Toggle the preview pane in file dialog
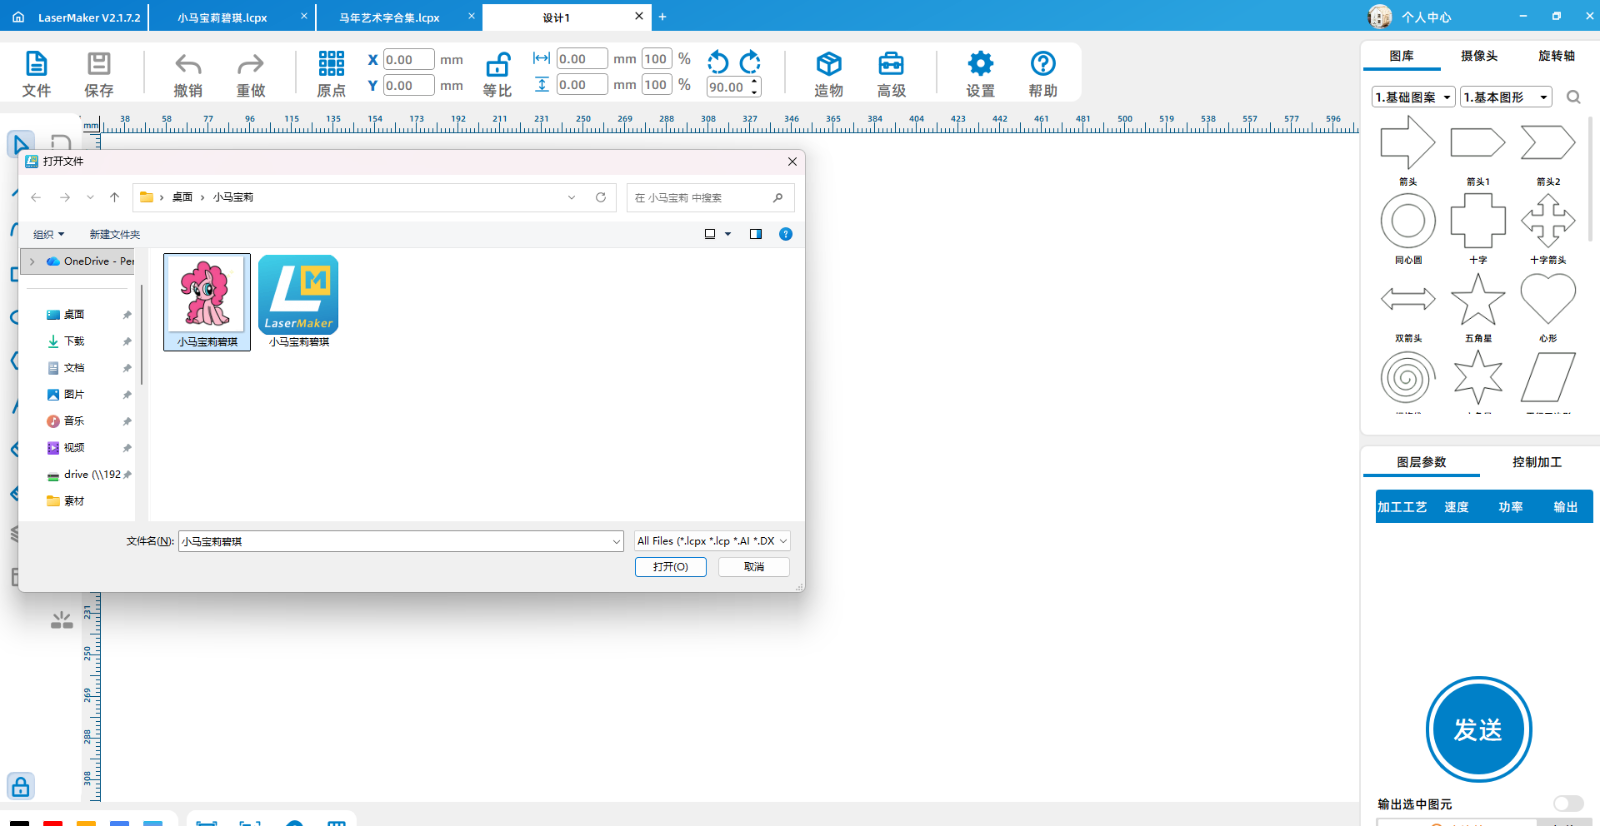The image size is (1600, 826). click(756, 234)
